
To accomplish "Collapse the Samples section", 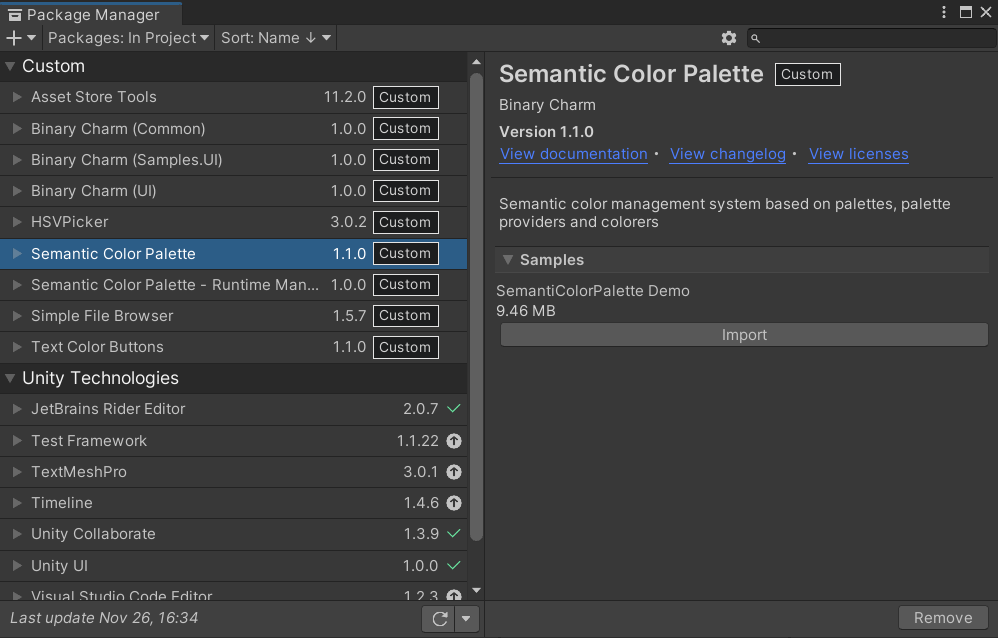I will pos(507,260).
